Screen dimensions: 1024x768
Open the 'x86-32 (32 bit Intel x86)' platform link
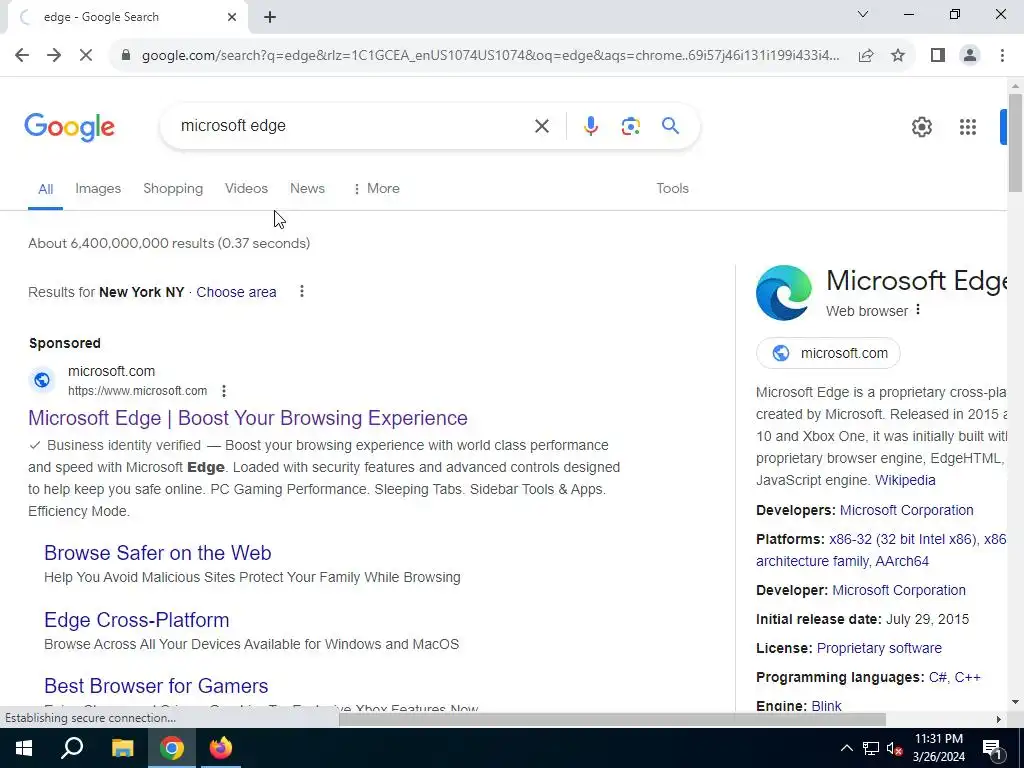(903, 539)
